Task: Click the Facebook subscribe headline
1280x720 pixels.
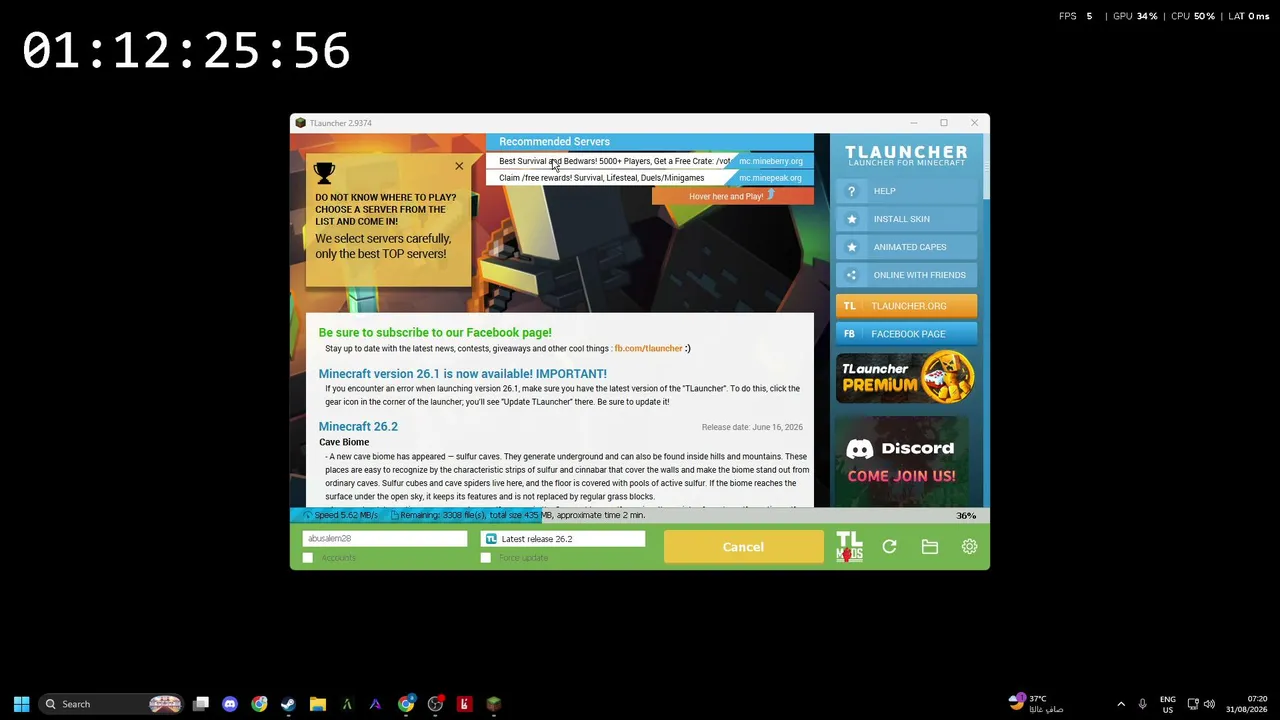Action: tap(435, 333)
